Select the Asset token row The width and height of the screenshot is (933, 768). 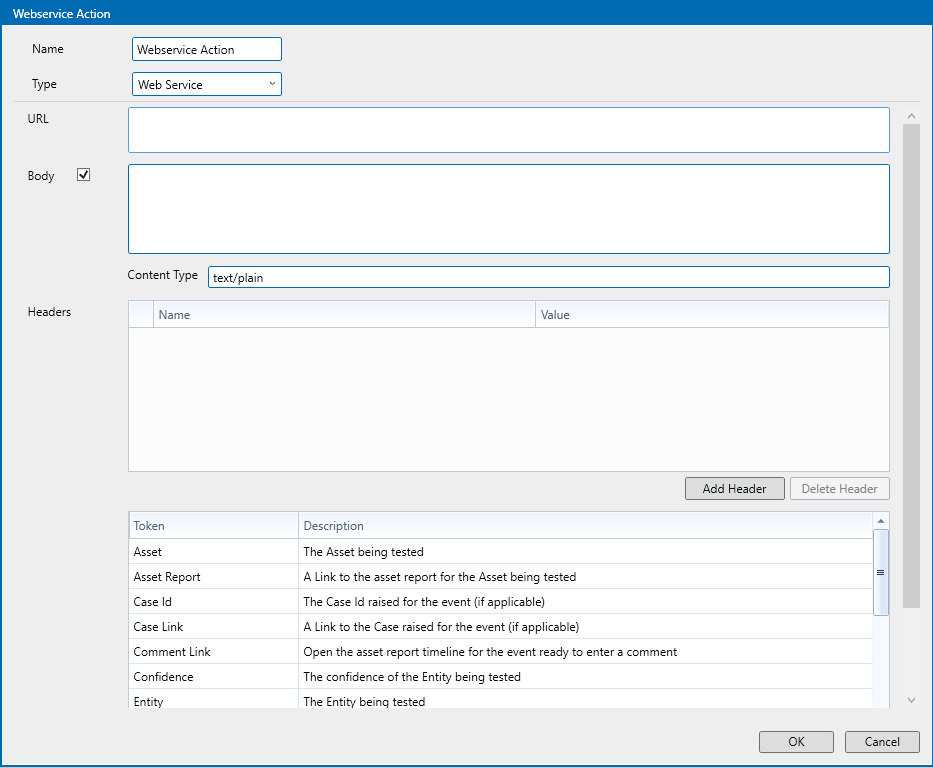pyautogui.click(x=213, y=552)
